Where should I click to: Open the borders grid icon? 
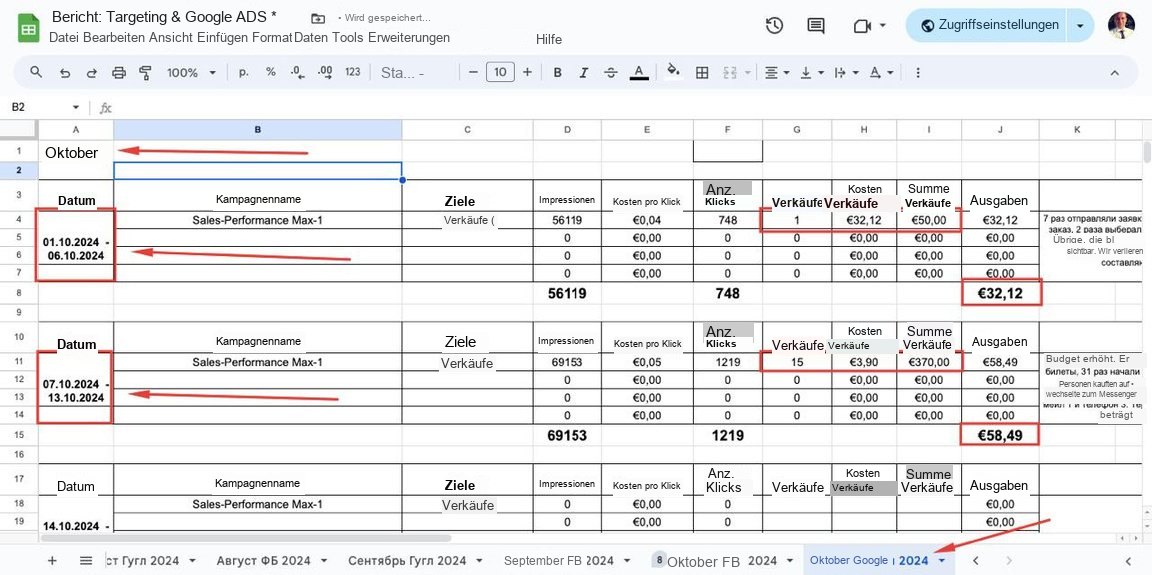702,73
